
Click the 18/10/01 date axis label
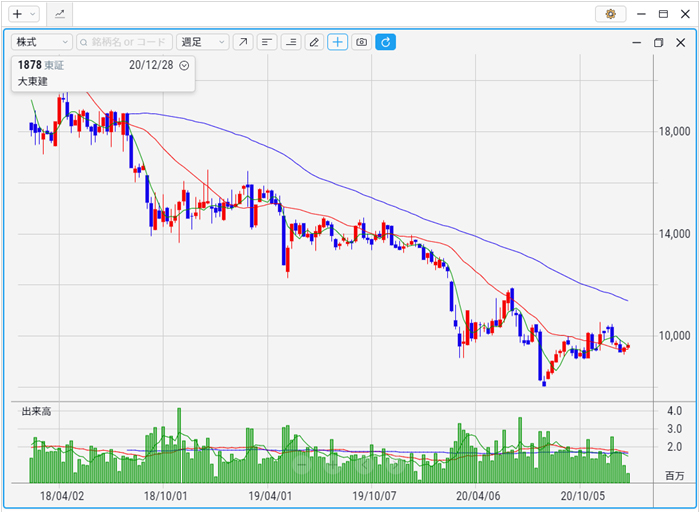167,494
